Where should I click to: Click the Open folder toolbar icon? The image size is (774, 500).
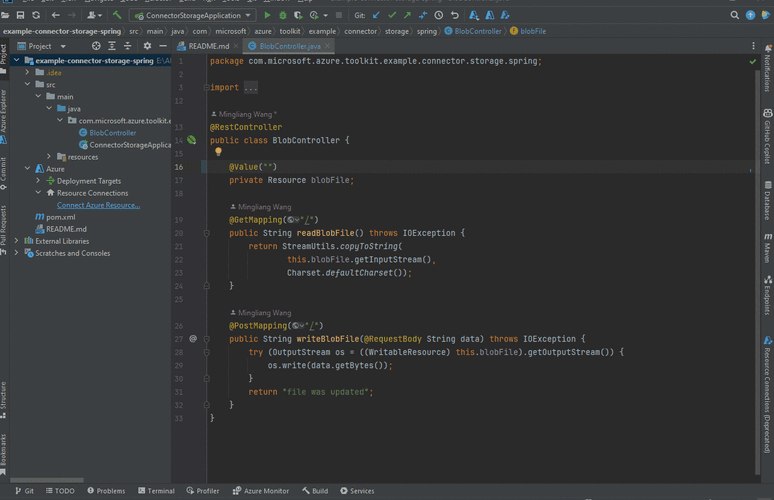(5, 15)
